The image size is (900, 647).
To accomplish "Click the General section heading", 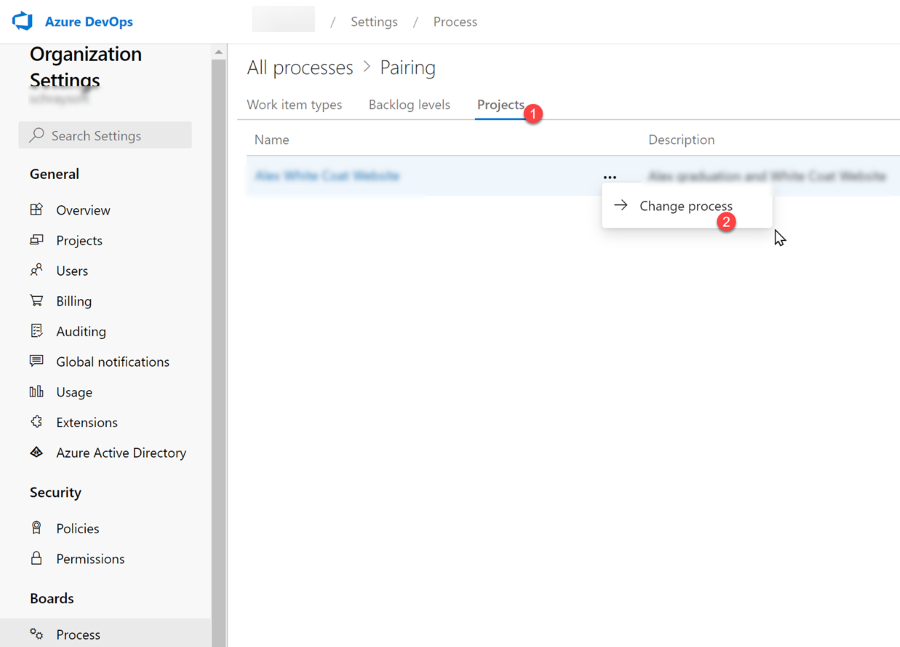I will pyautogui.click(x=55, y=174).
